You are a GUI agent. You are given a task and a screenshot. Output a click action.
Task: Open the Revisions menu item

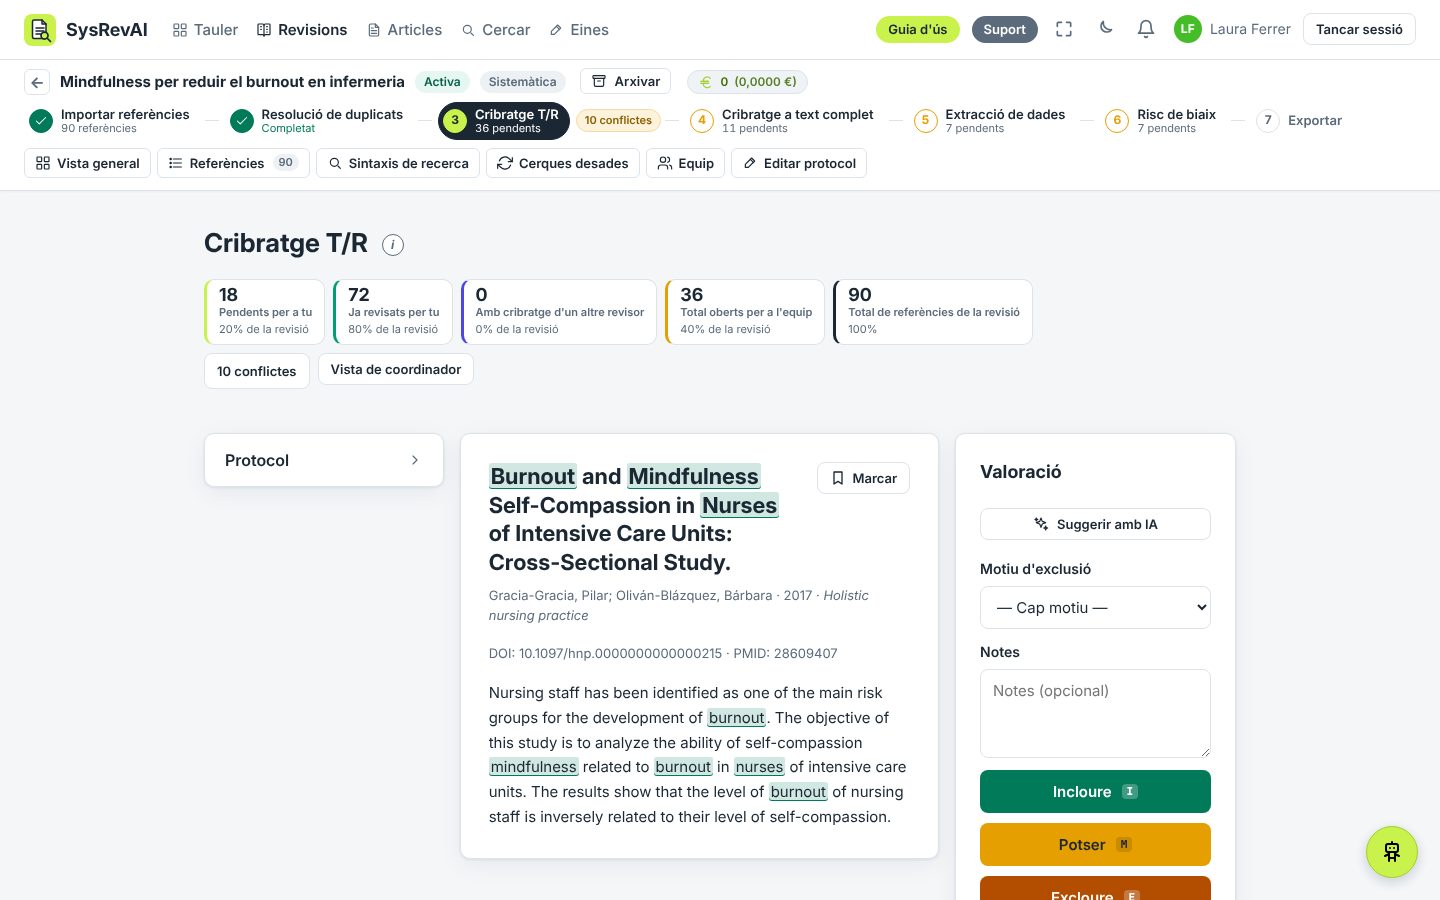coord(302,30)
